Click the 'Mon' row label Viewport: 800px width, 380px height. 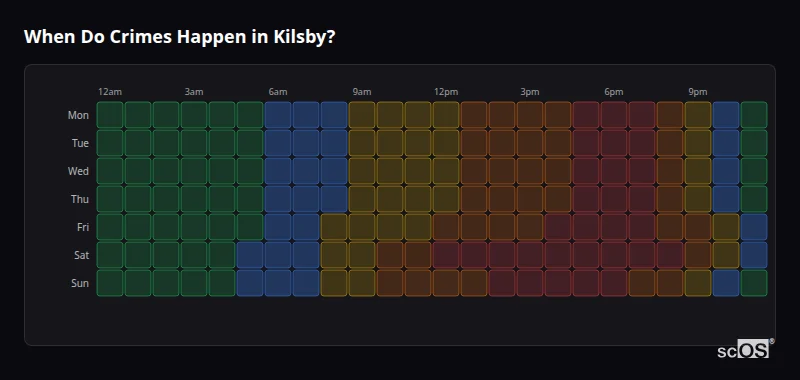pyautogui.click(x=78, y=115)
